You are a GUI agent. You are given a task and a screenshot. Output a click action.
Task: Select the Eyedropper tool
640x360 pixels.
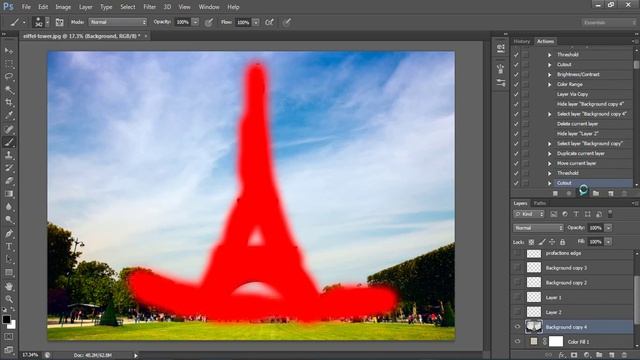(x=9, y=116)
